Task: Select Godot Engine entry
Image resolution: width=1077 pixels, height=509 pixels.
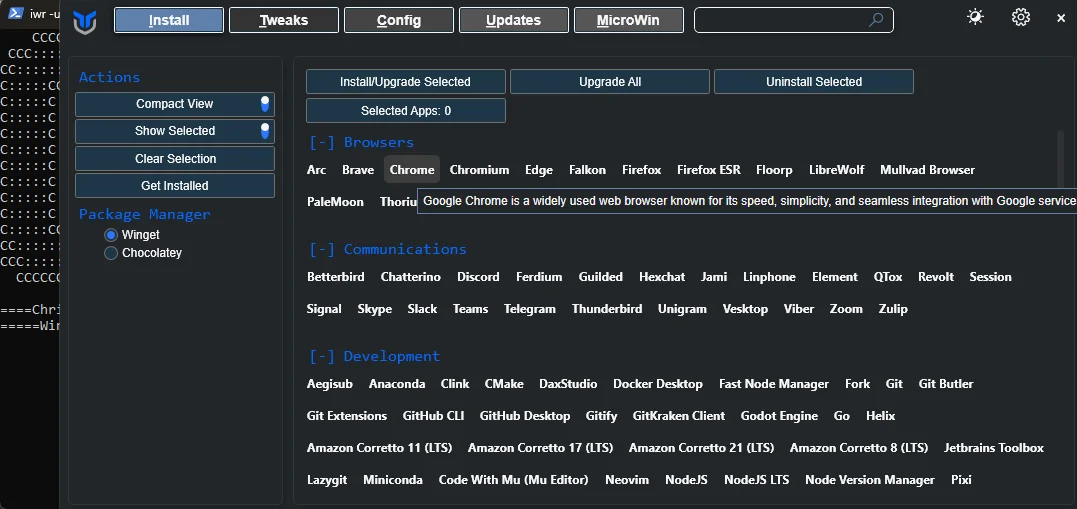Action: pos(779,416)
